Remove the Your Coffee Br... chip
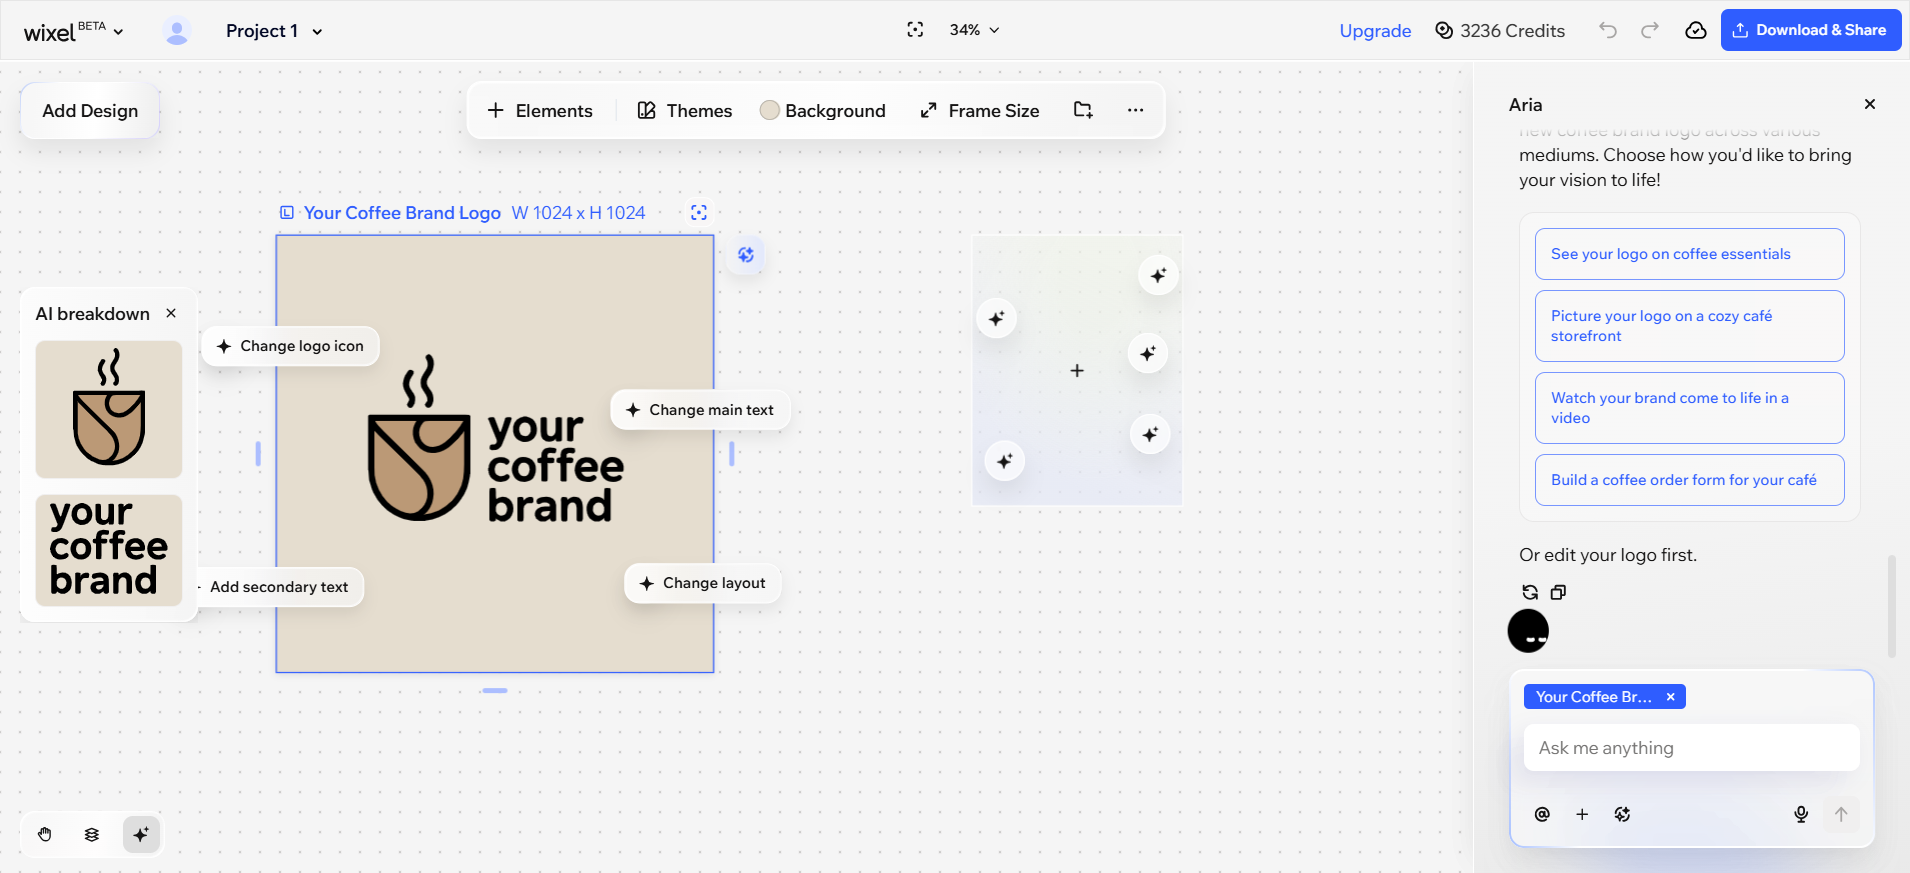 (x=1670, y=697)
